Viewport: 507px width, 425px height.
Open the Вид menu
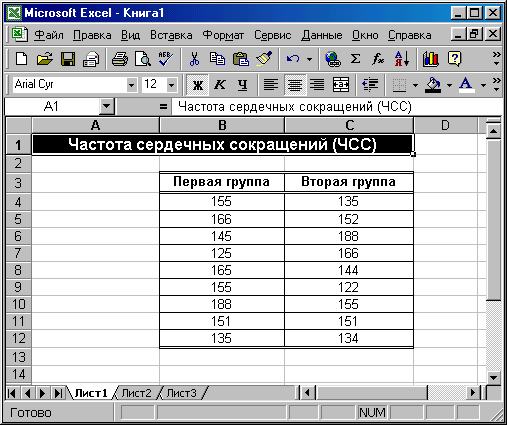tap(130, 35)
